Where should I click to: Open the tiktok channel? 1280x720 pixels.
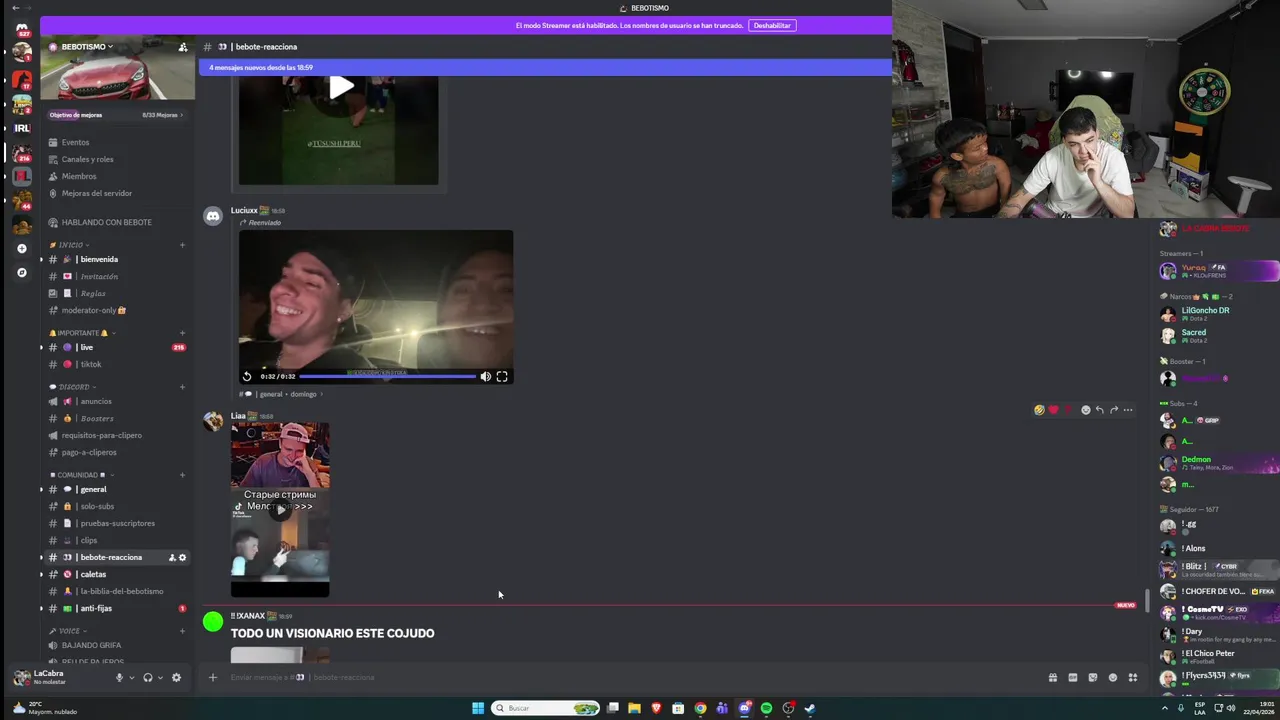[118, 364]
